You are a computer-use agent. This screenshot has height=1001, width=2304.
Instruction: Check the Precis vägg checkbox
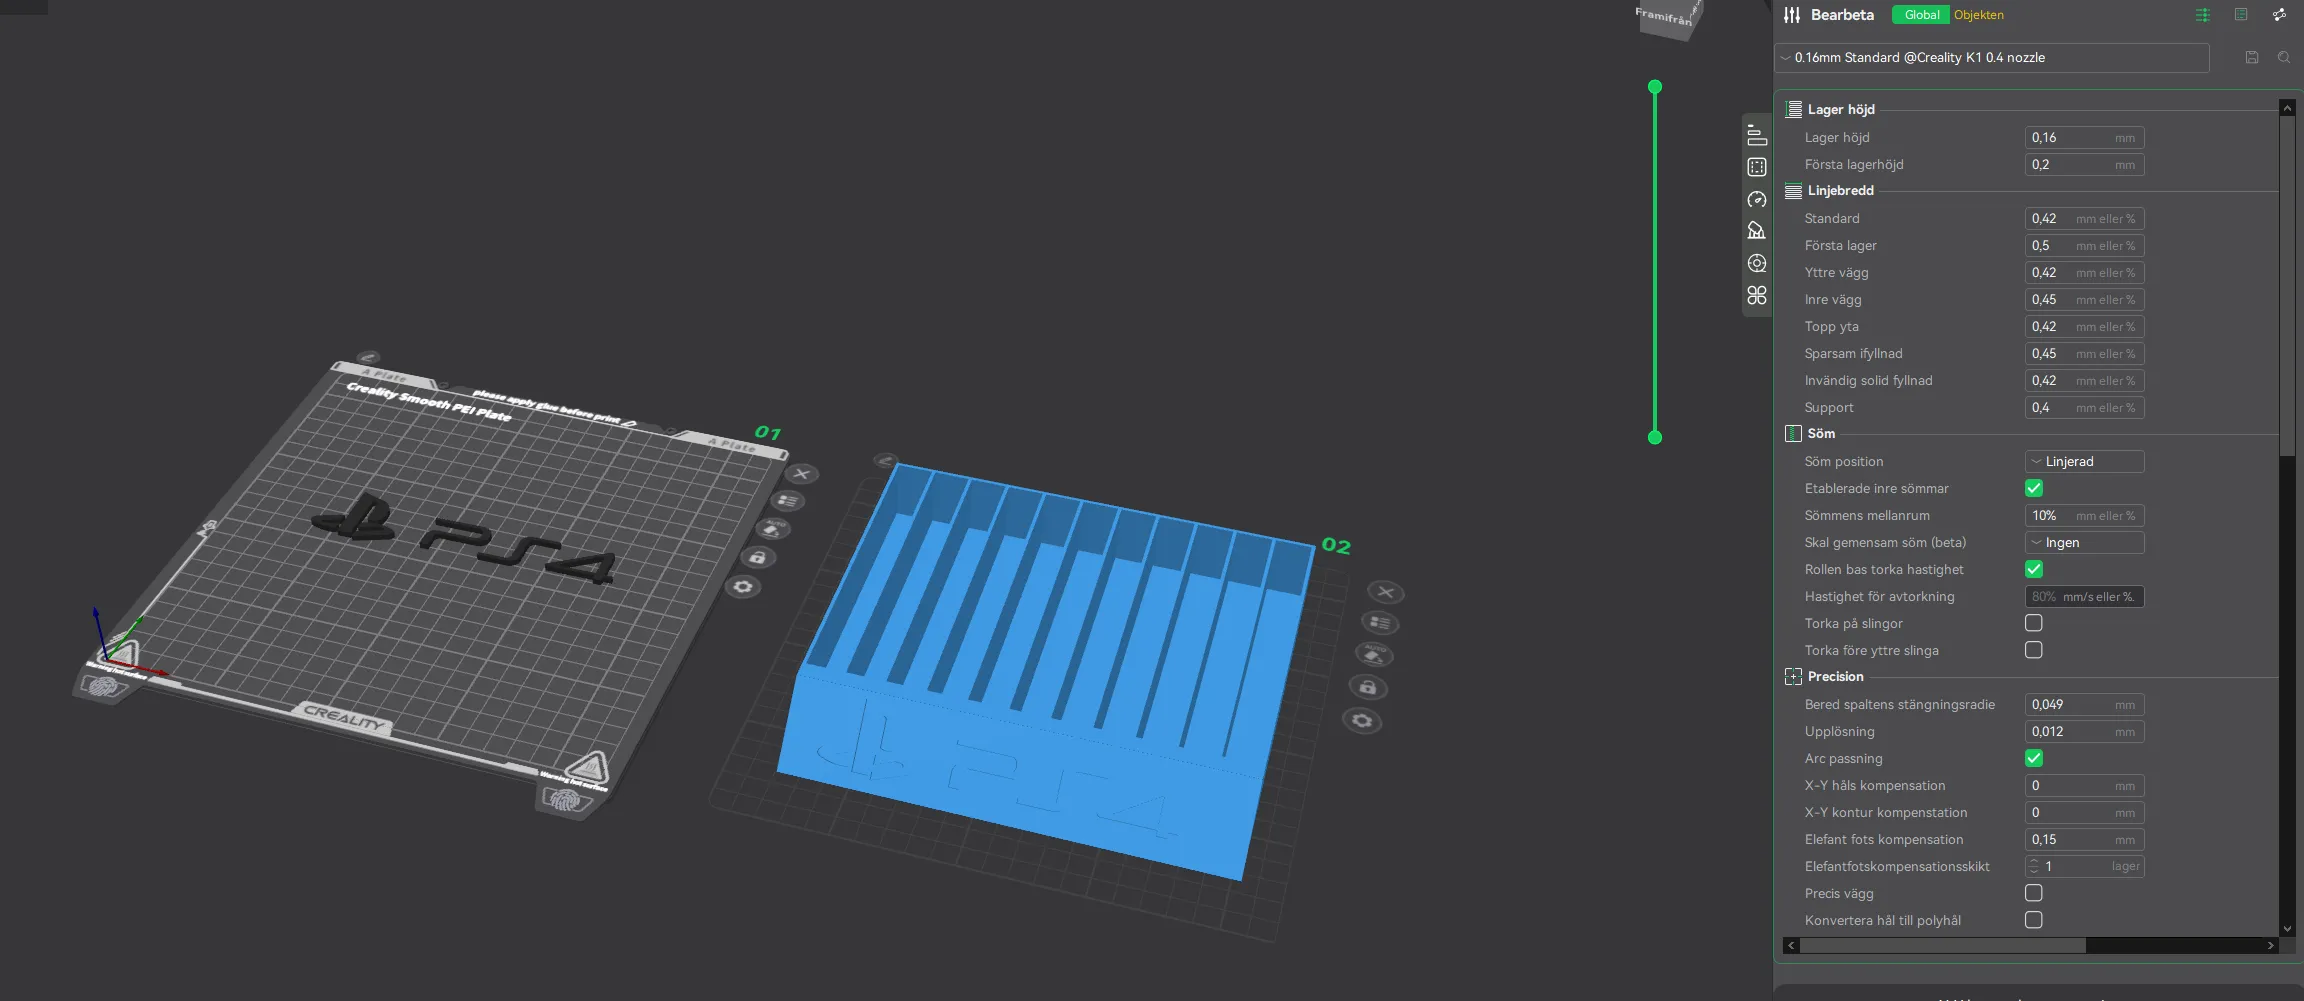pos(2033,893)
